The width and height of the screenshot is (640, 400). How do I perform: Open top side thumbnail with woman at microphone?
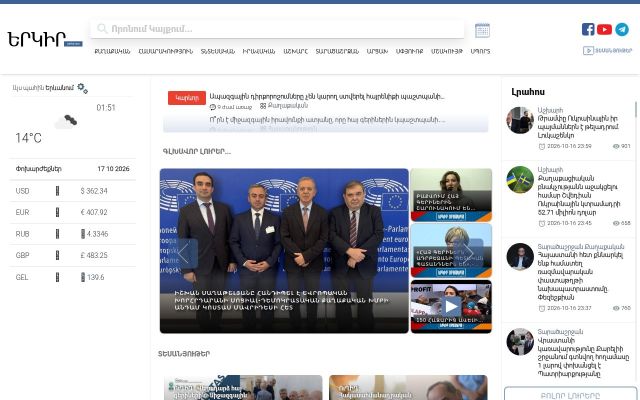[x=451, y=195]
